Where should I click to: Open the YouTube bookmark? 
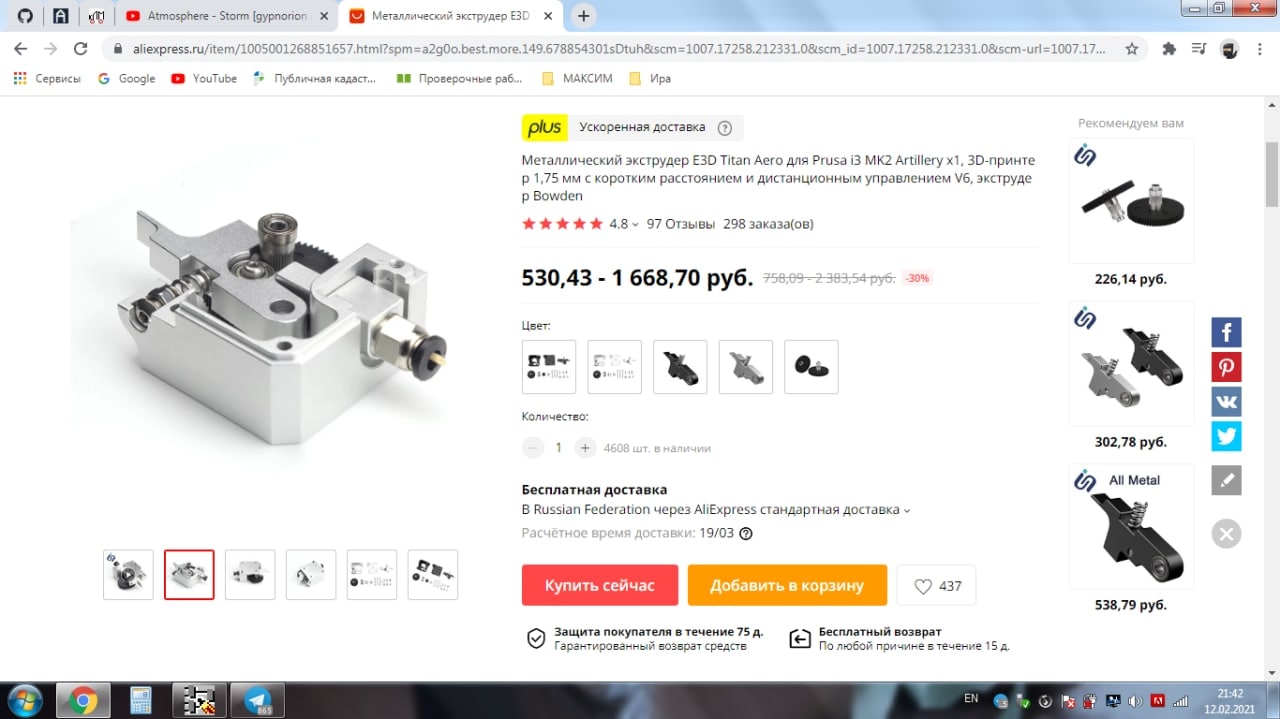click(x=204, y=78)
